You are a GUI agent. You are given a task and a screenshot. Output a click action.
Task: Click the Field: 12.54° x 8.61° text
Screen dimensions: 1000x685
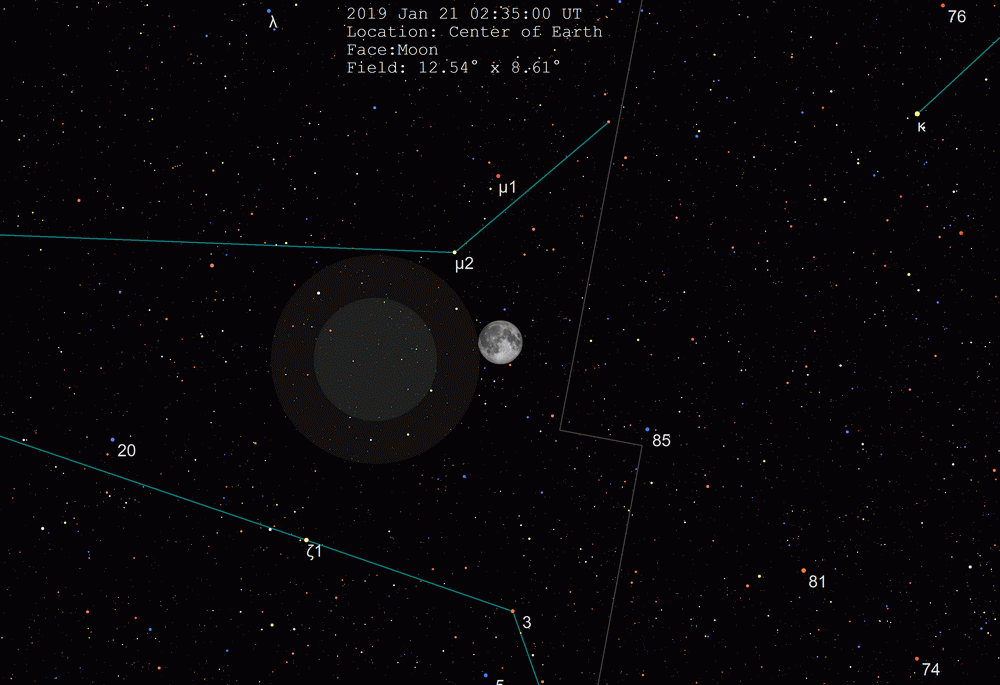pos(455,68)
